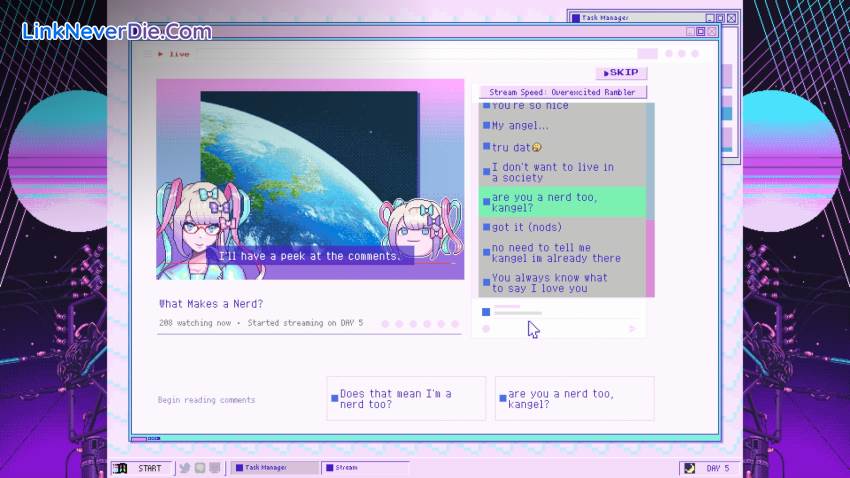The image size is (850, 478).
Task: Click the hamburger menu icon beside live
Action: pos(148,54)
